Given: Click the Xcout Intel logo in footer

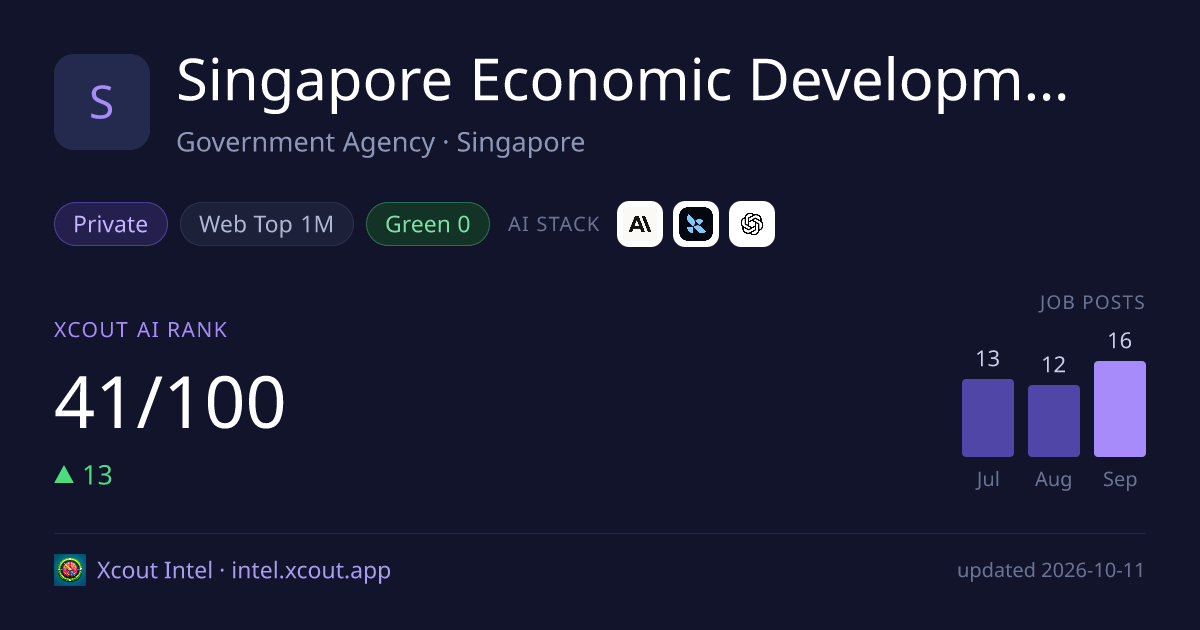Looking at the screenshot, I should [x=70, y=570].
